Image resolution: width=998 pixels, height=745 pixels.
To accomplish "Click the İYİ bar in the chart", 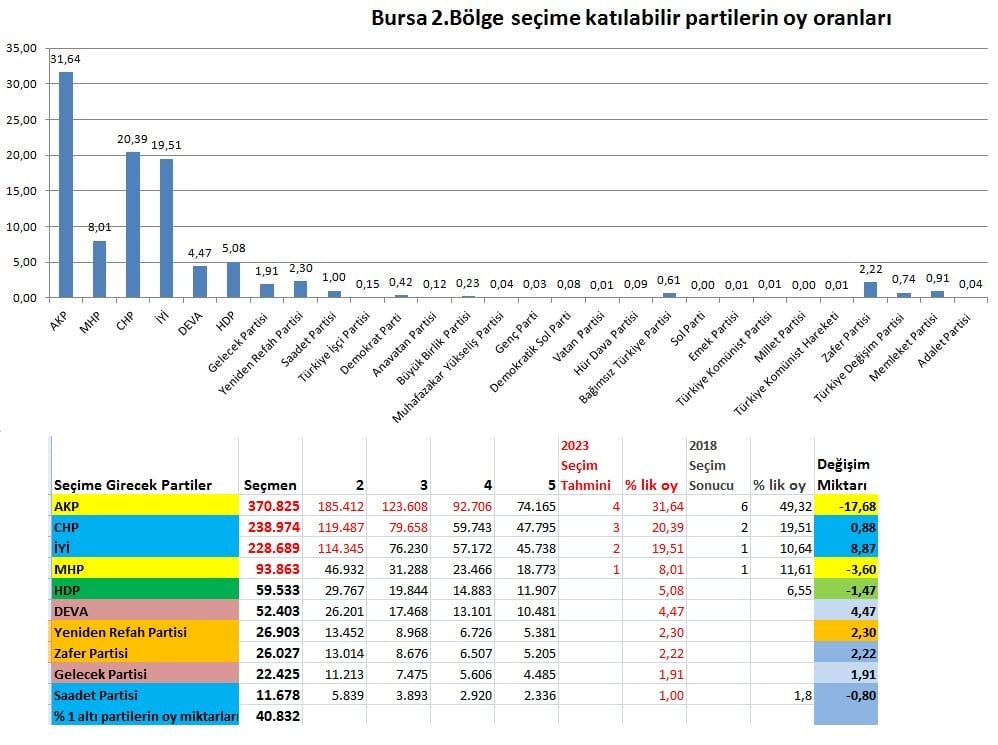I will 166,228.
